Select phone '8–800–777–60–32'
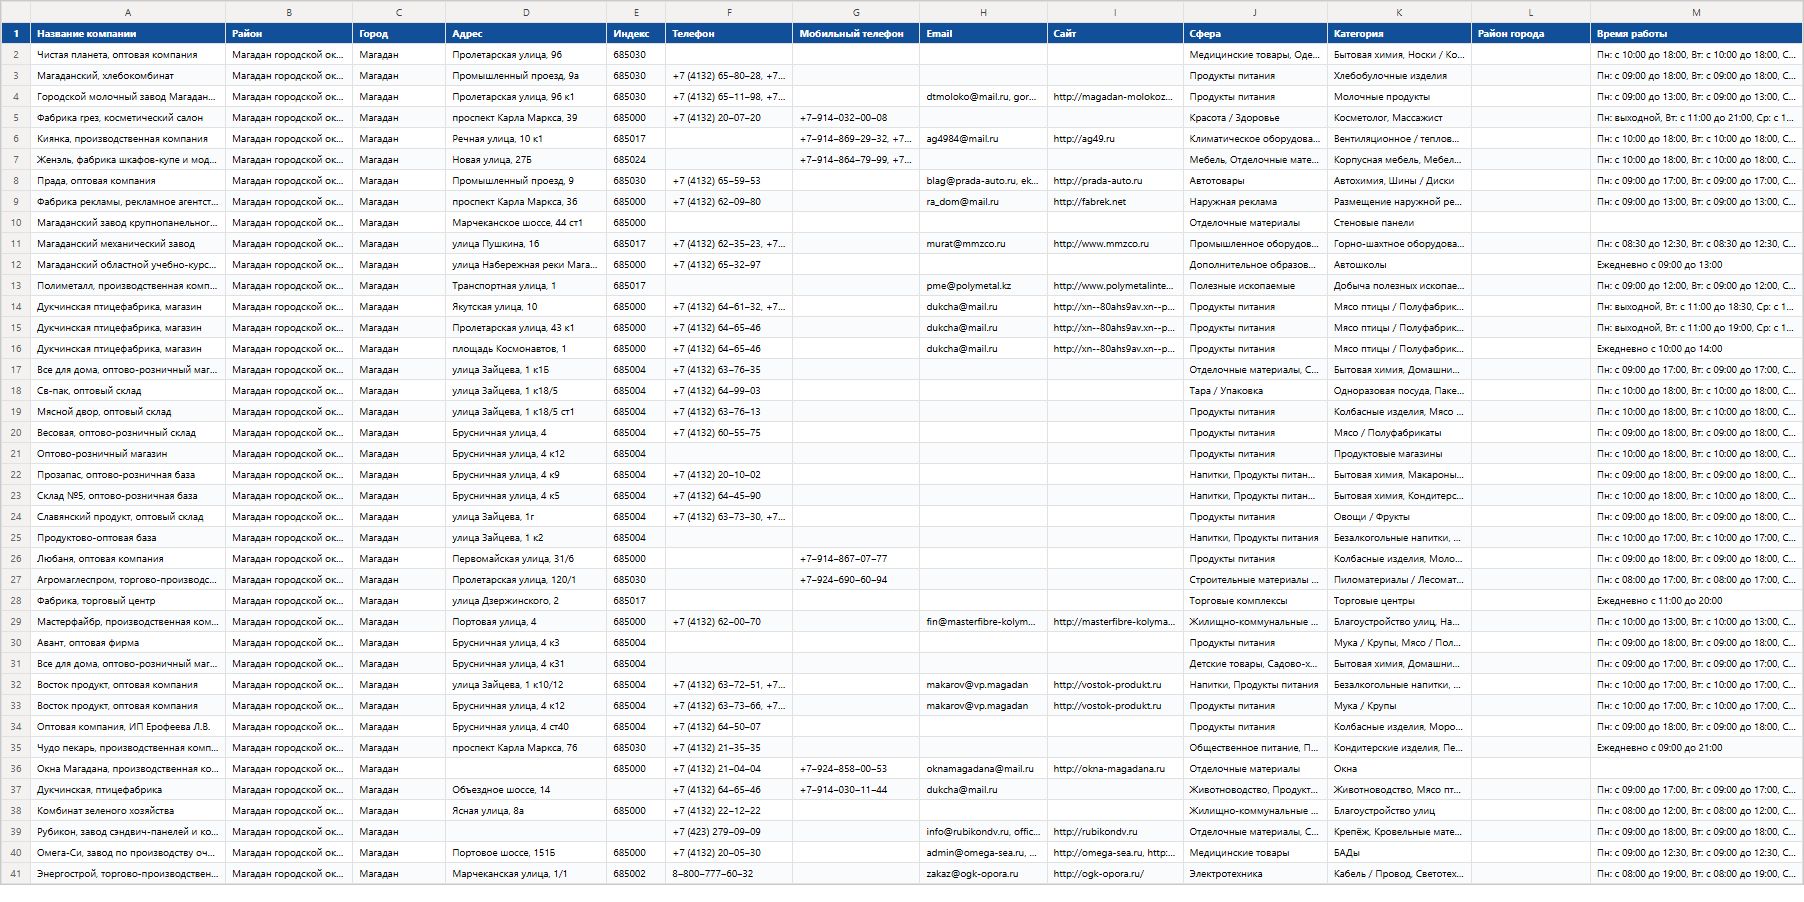Image resolution: width=1804 pixels, height=902 pixels. (729, 874)
